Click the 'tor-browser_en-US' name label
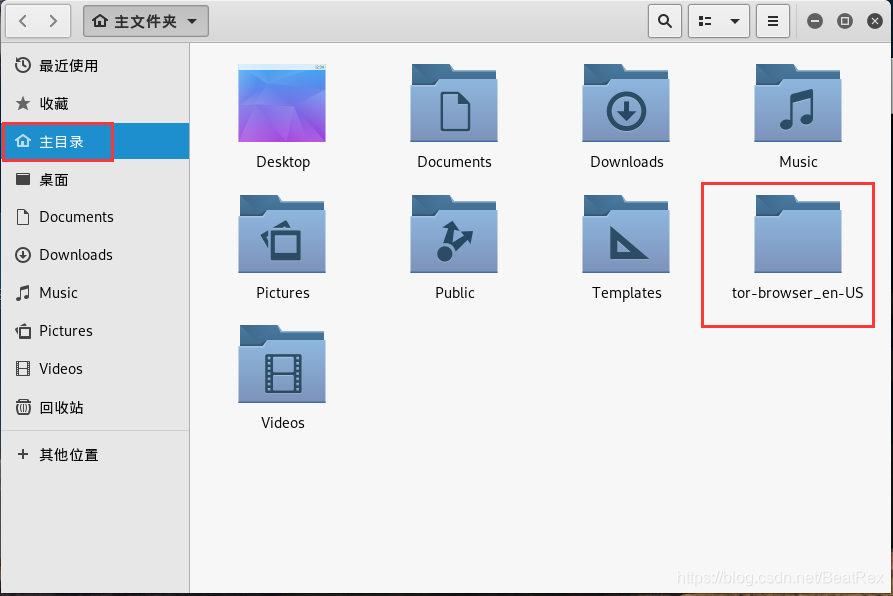 (797, 293)
